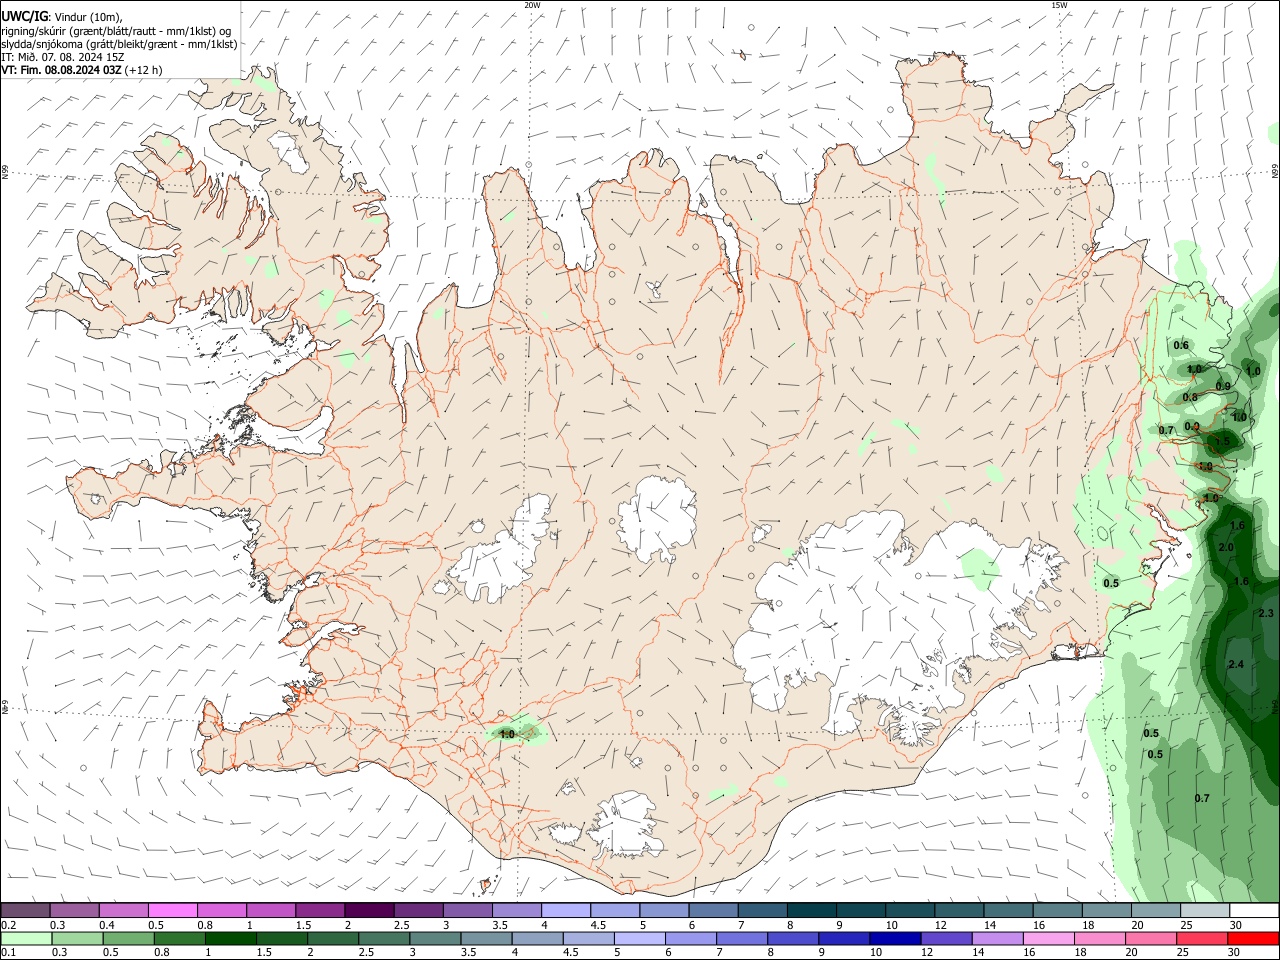The image size is (1280, 960).
Task: Pick the palest green 0.1–0.3 swatch in lower legend
Action: click(x=26, y=938)
